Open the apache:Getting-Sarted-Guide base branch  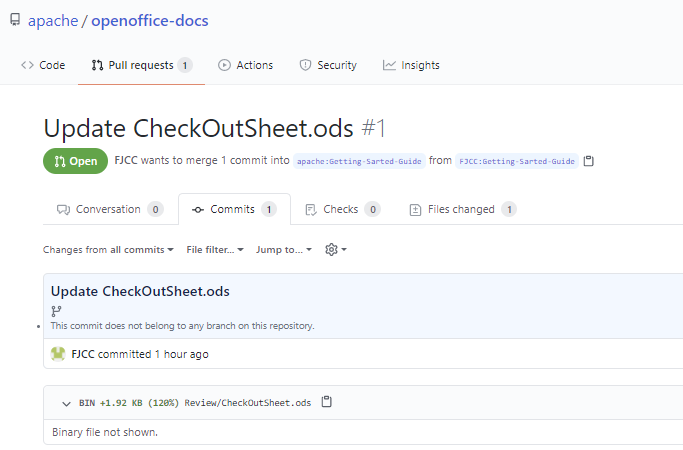[x=359, y=161]
